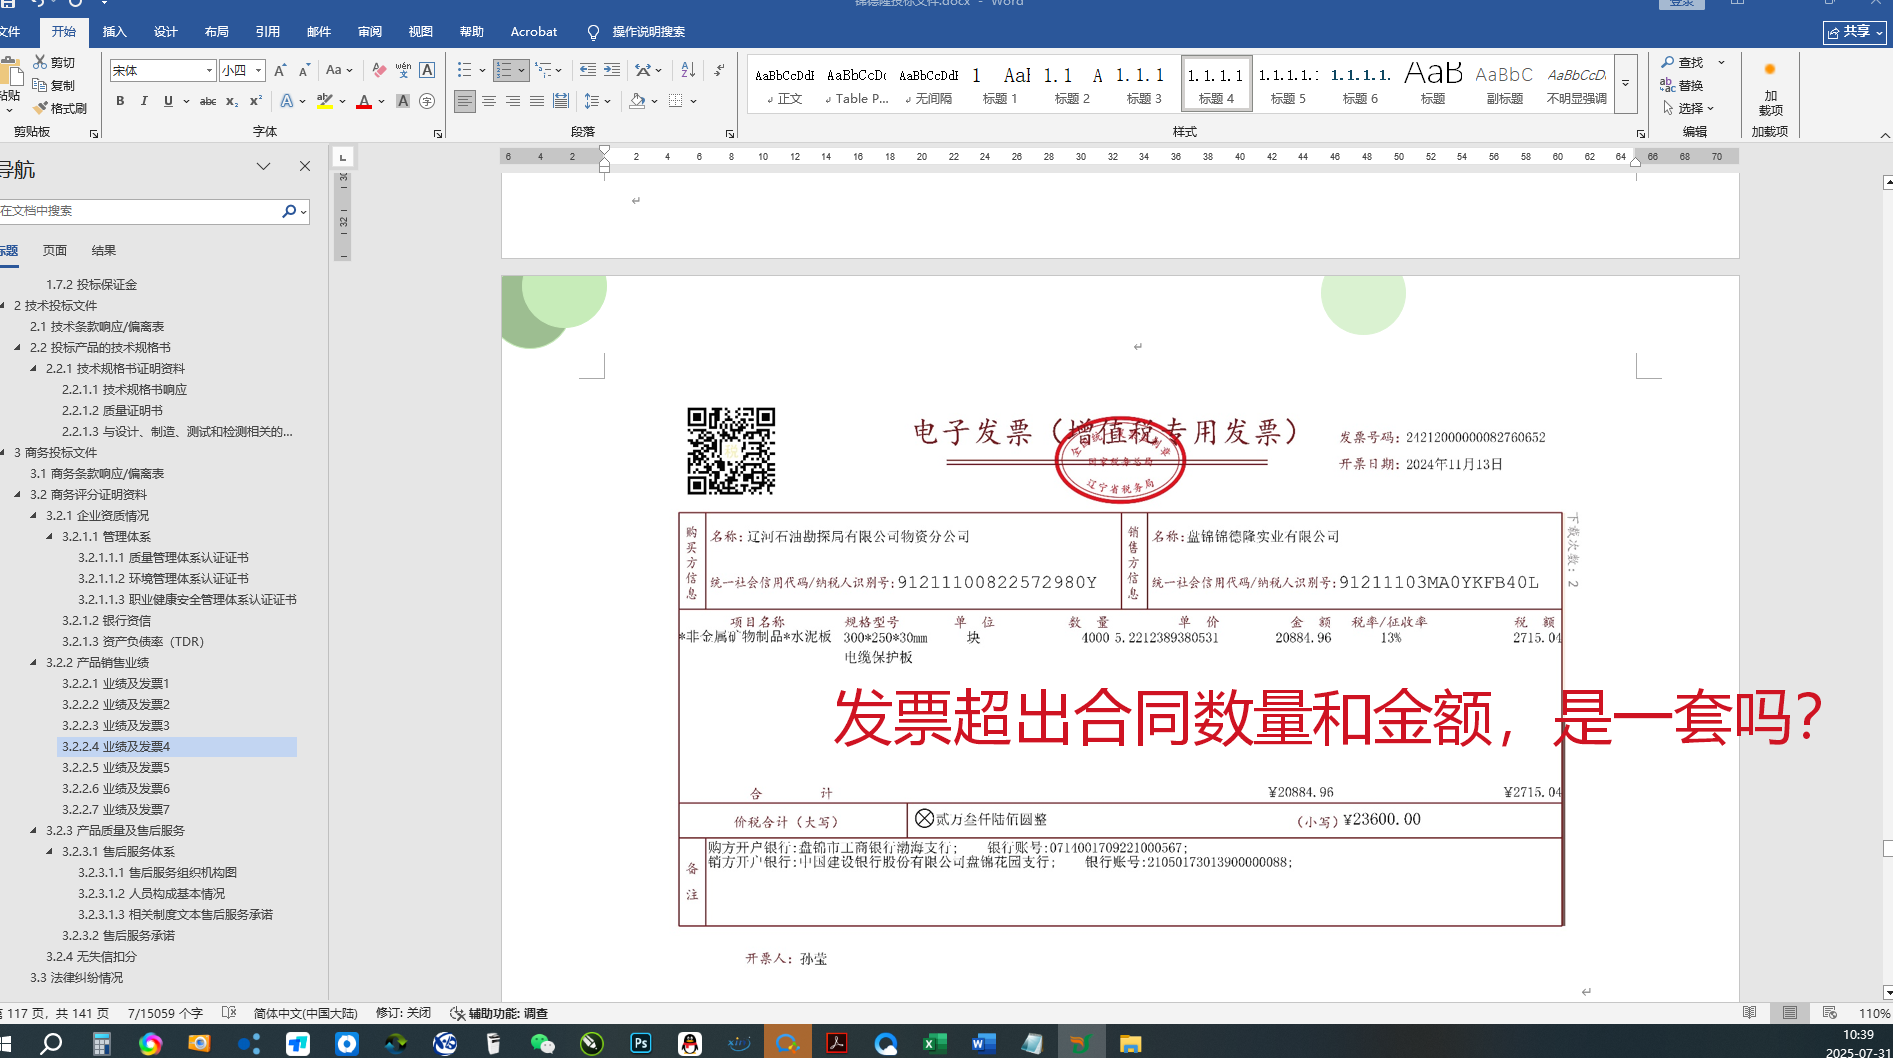The width and height of the screenshot is (1893, 1058).
Task: Toggle center text alignment
Action: click(489, 101)
